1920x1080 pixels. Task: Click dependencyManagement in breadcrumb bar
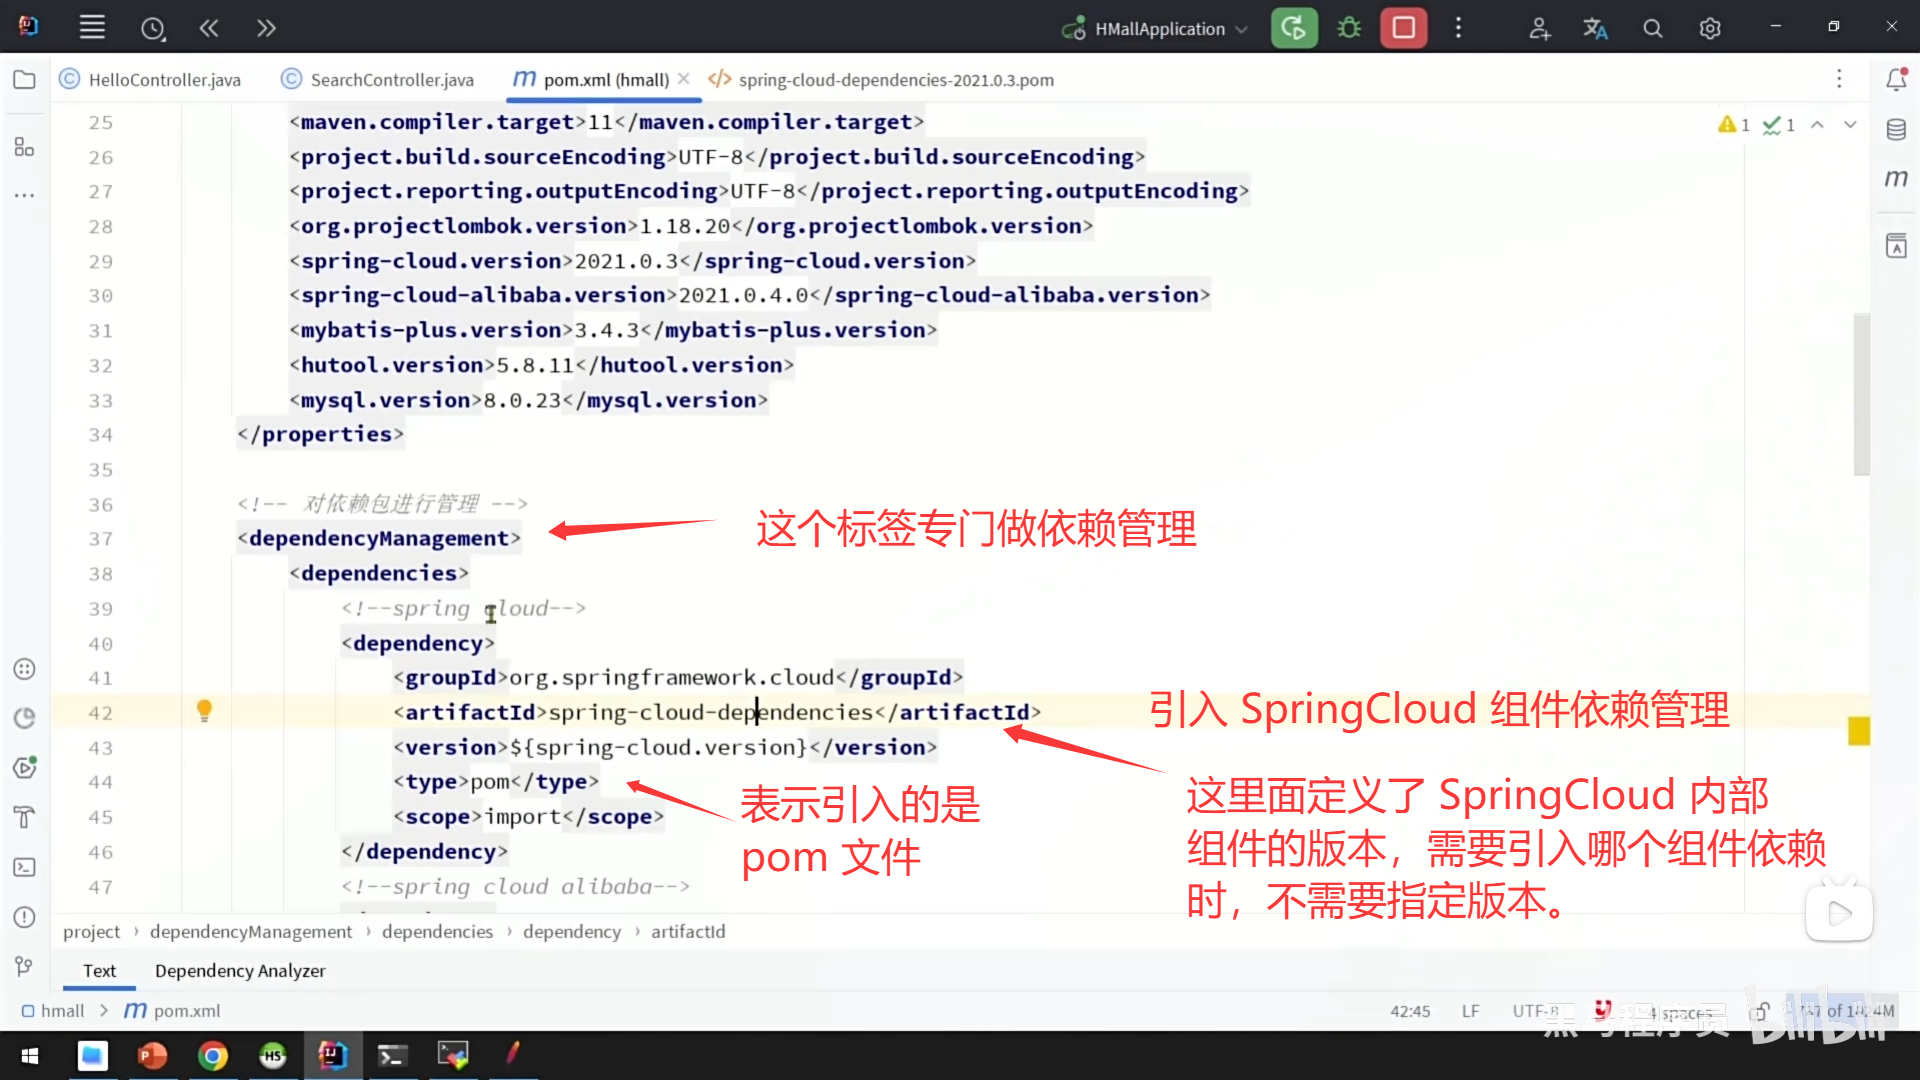(x=251, y=932)
